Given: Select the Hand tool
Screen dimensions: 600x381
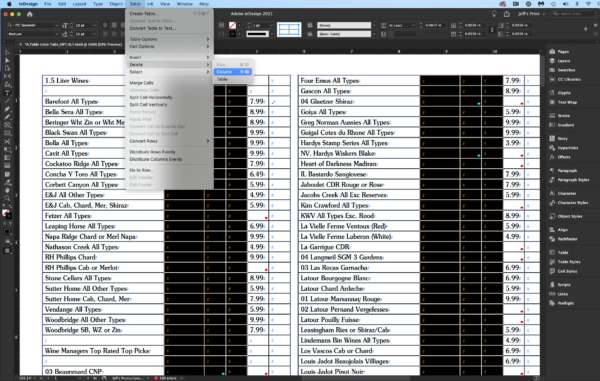Looking at the screenshot, I should (x=7, y=190).
